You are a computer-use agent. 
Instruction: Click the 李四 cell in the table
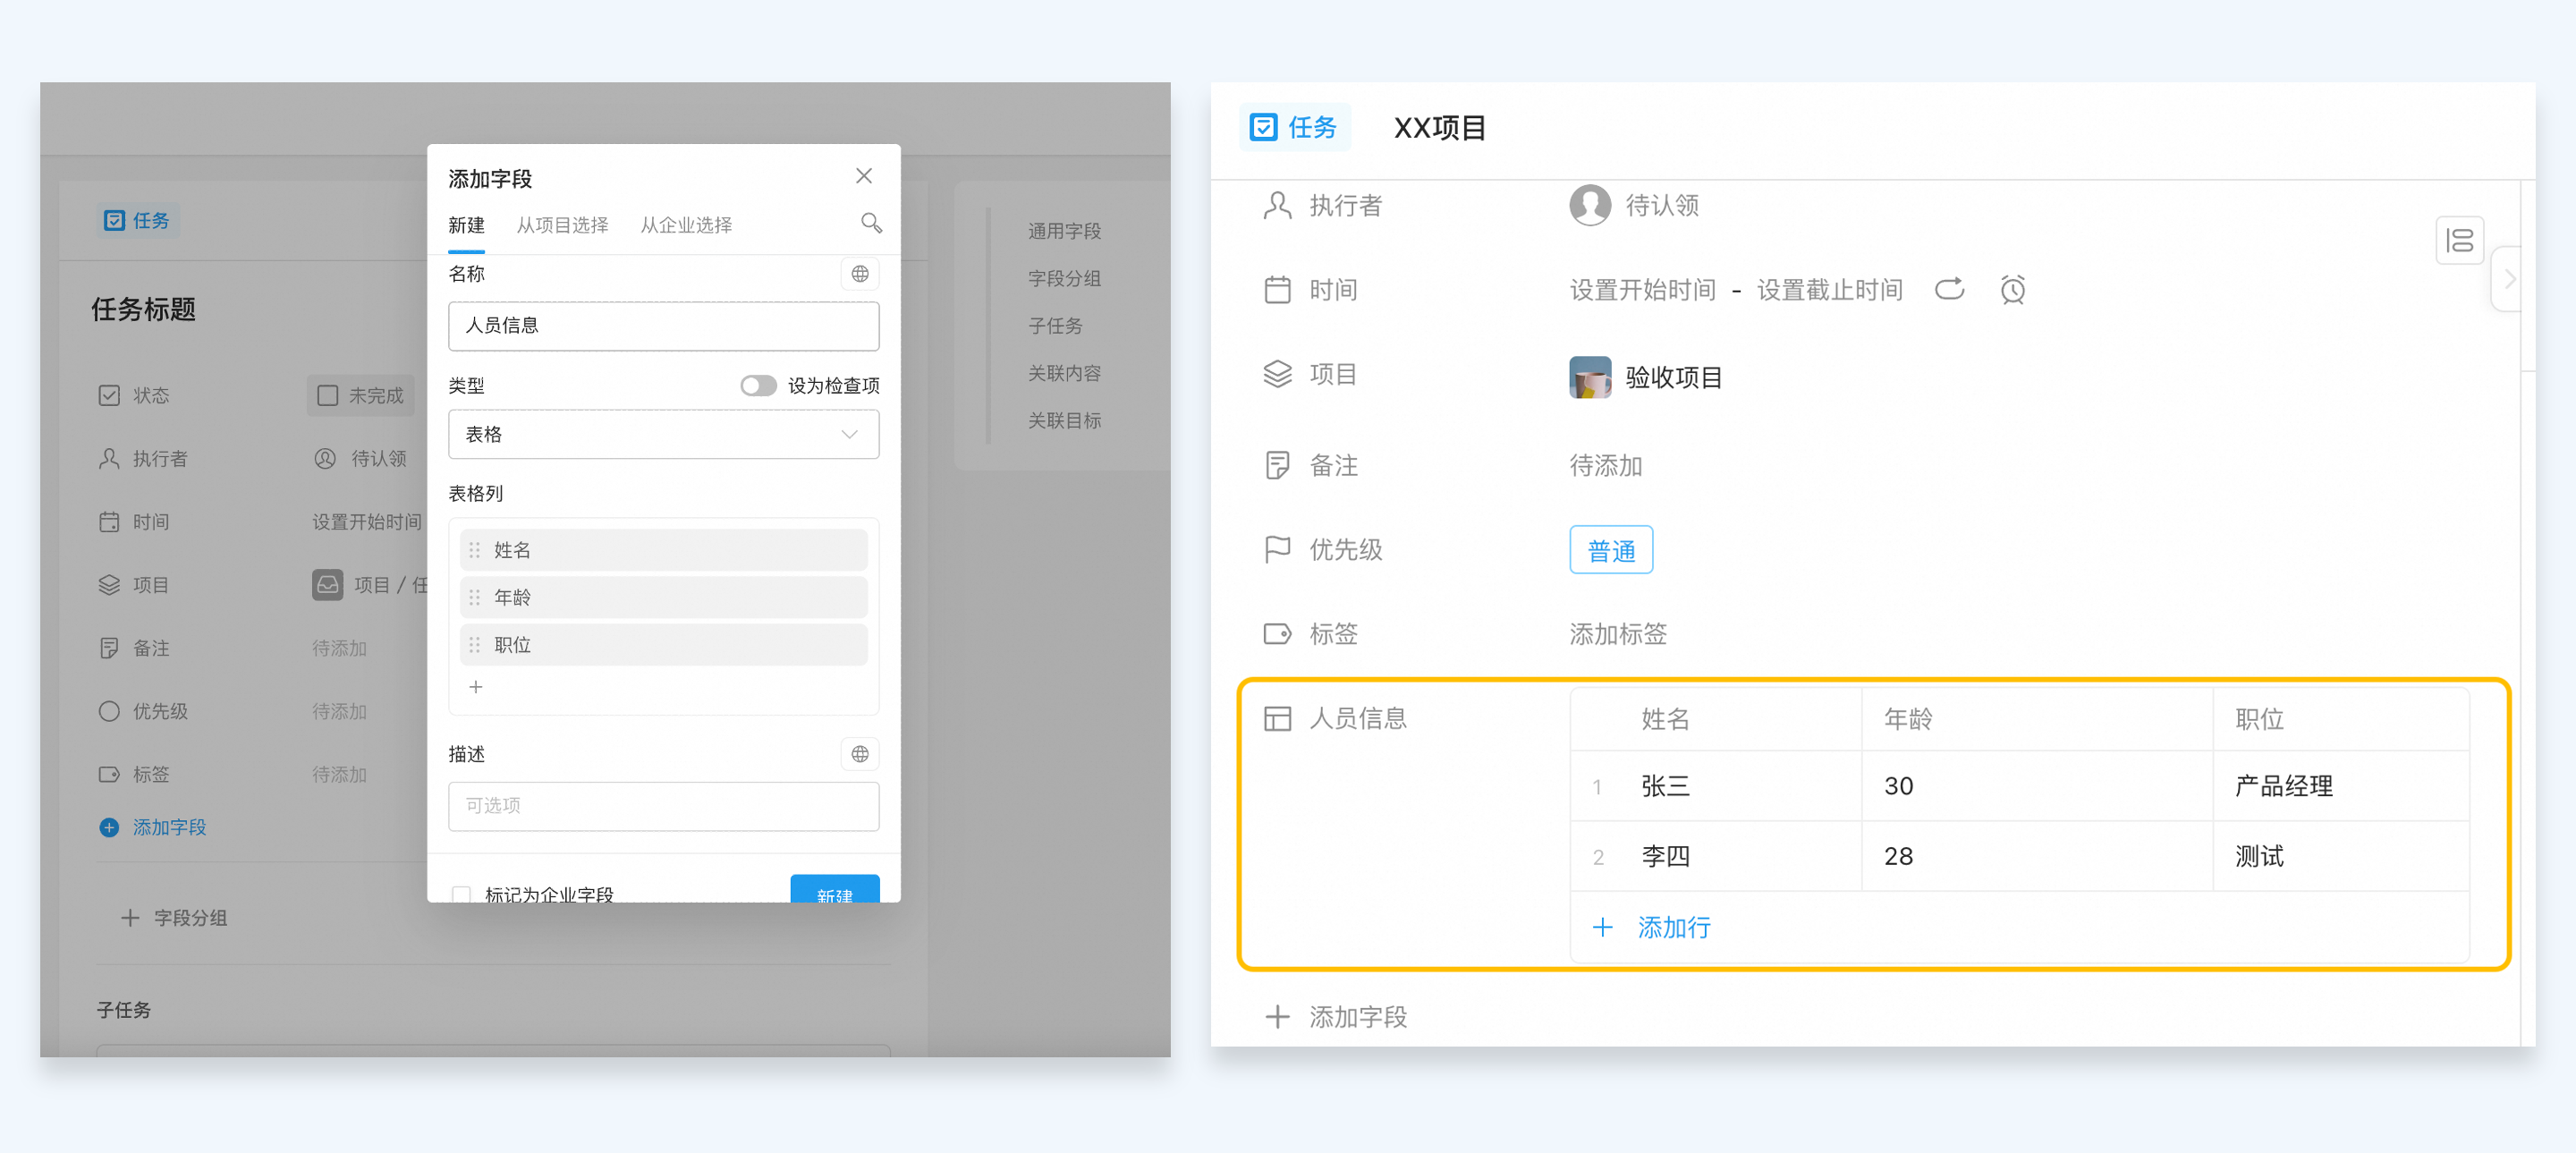pyautogui.click(x=1716, y=856)
